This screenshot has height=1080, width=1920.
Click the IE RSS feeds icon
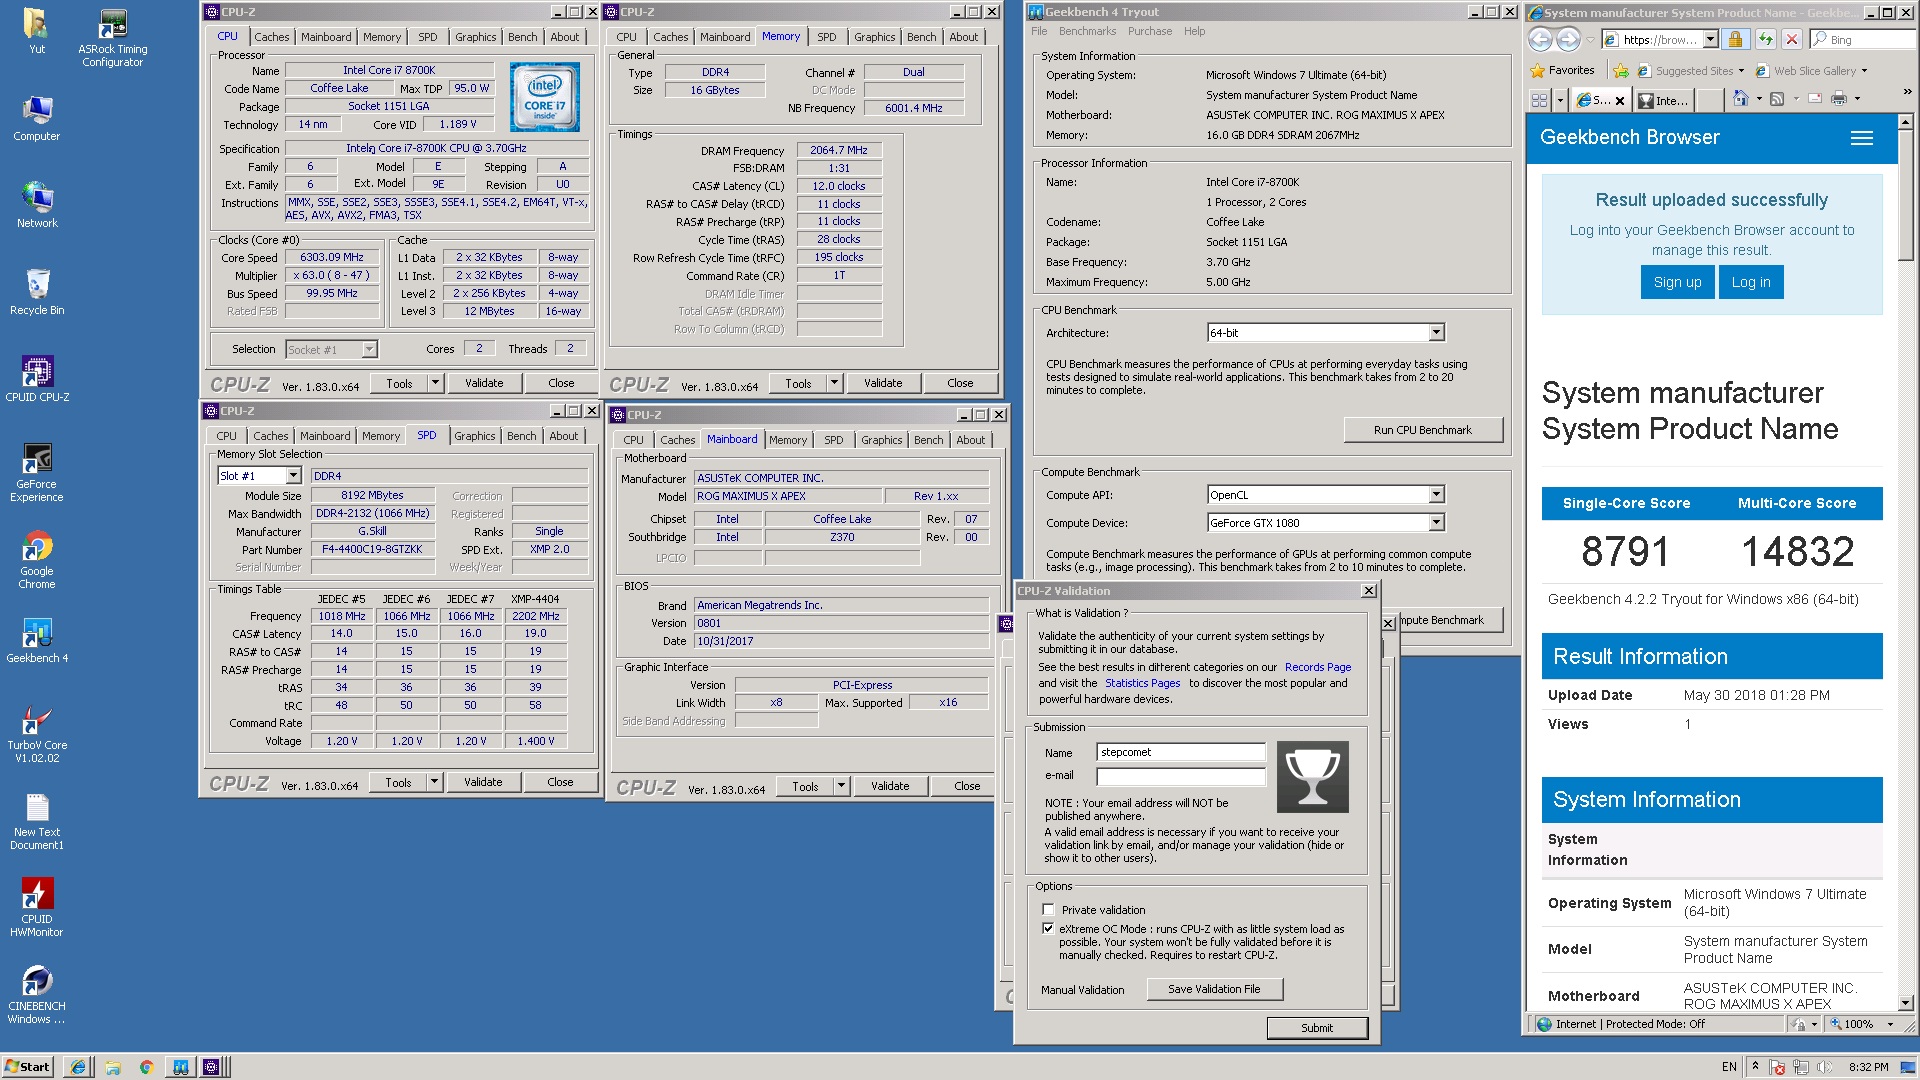coord(1777,99)
